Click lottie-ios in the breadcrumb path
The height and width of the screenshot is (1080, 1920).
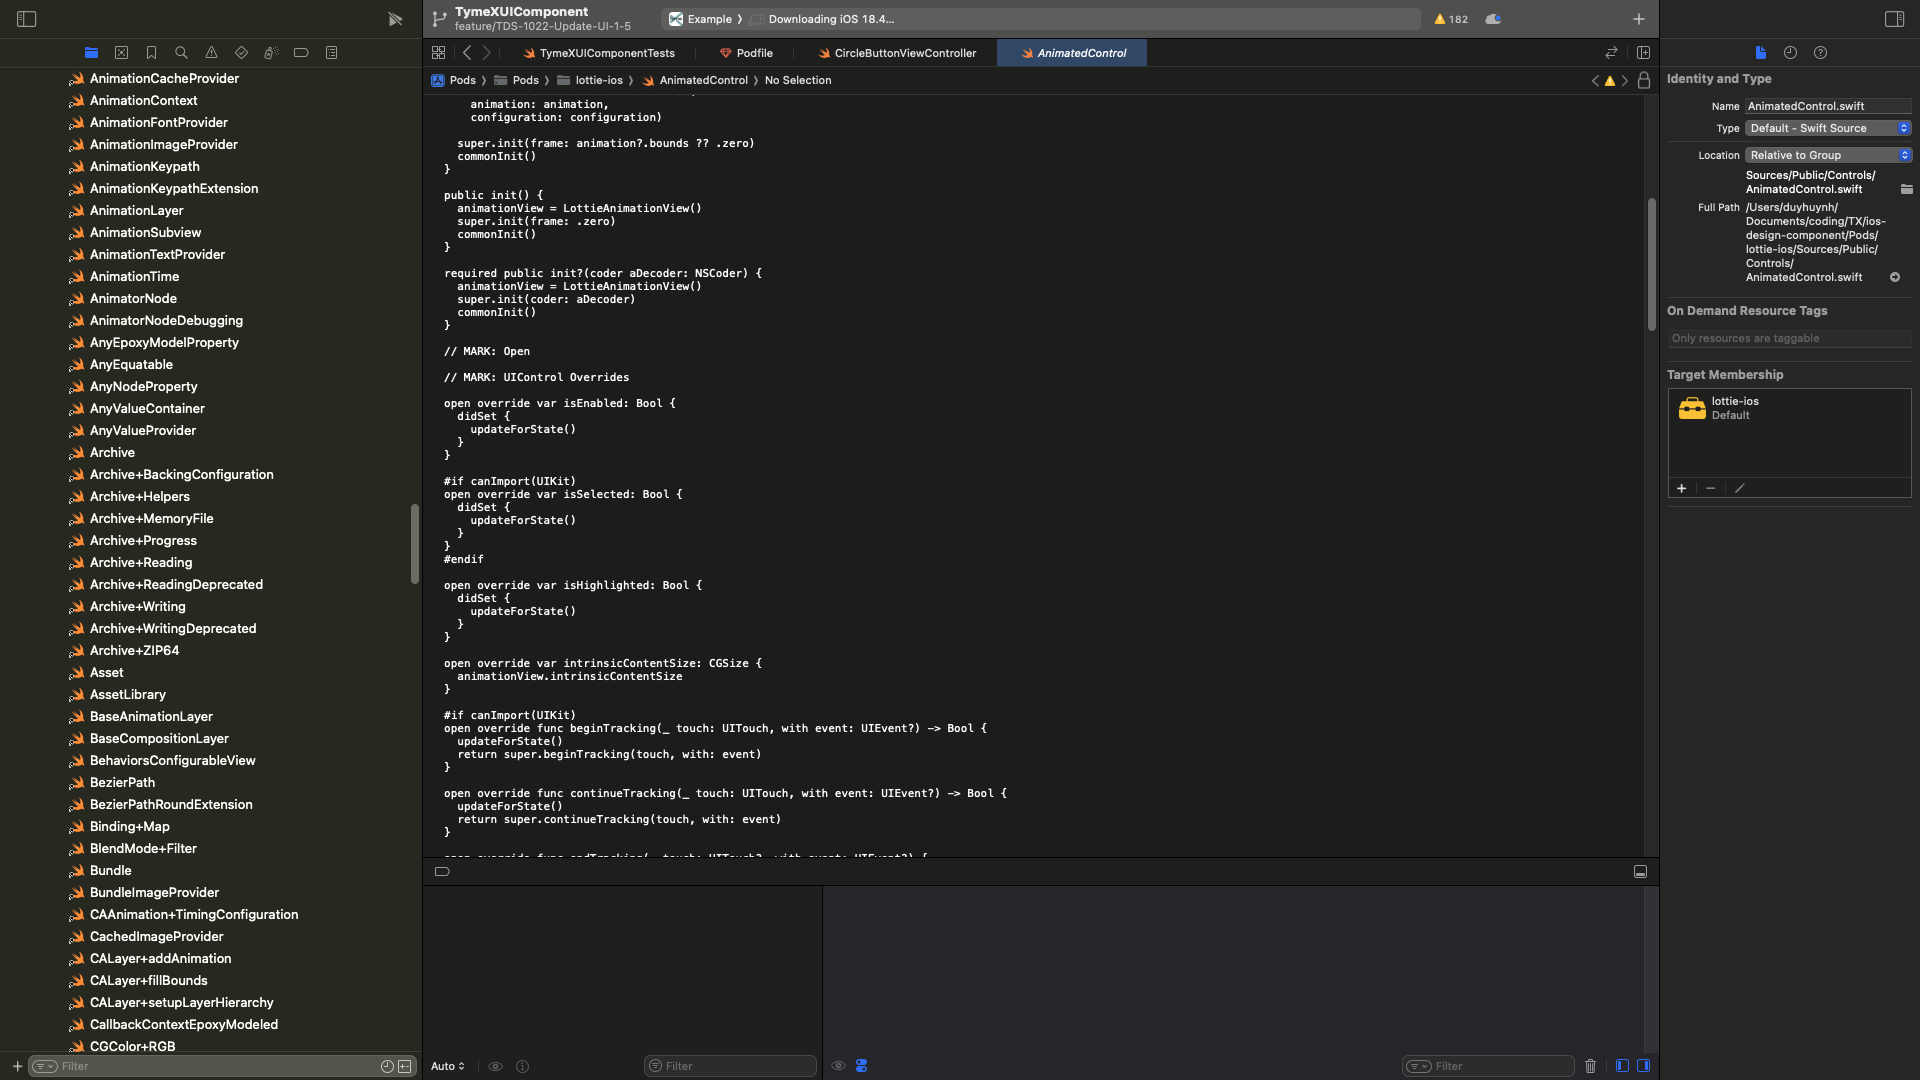click(598, 80)
